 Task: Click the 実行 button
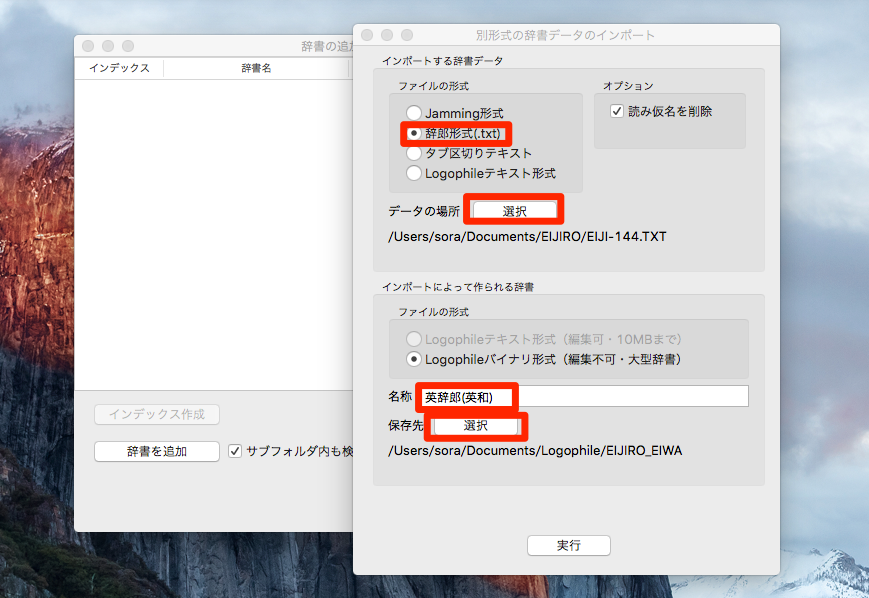tap(569, 545)
